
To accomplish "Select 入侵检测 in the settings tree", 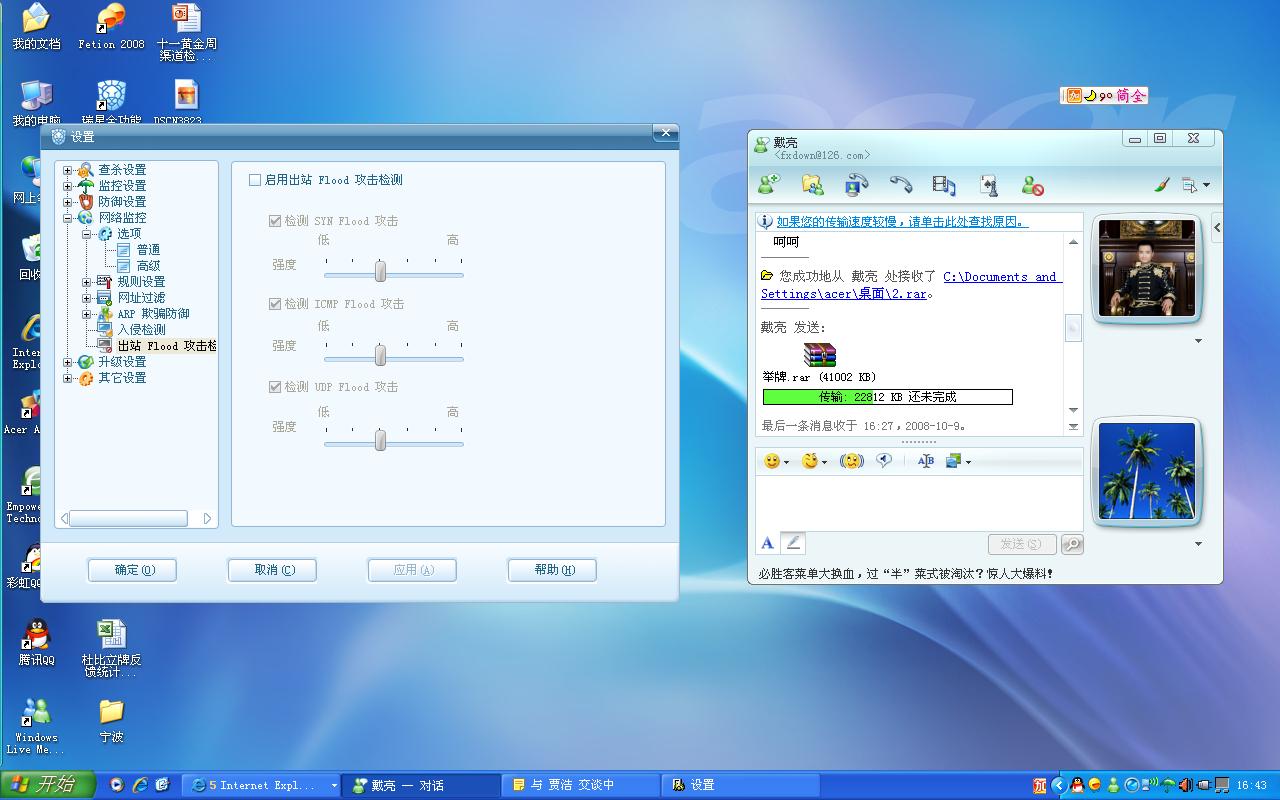I will click(141, 330).
